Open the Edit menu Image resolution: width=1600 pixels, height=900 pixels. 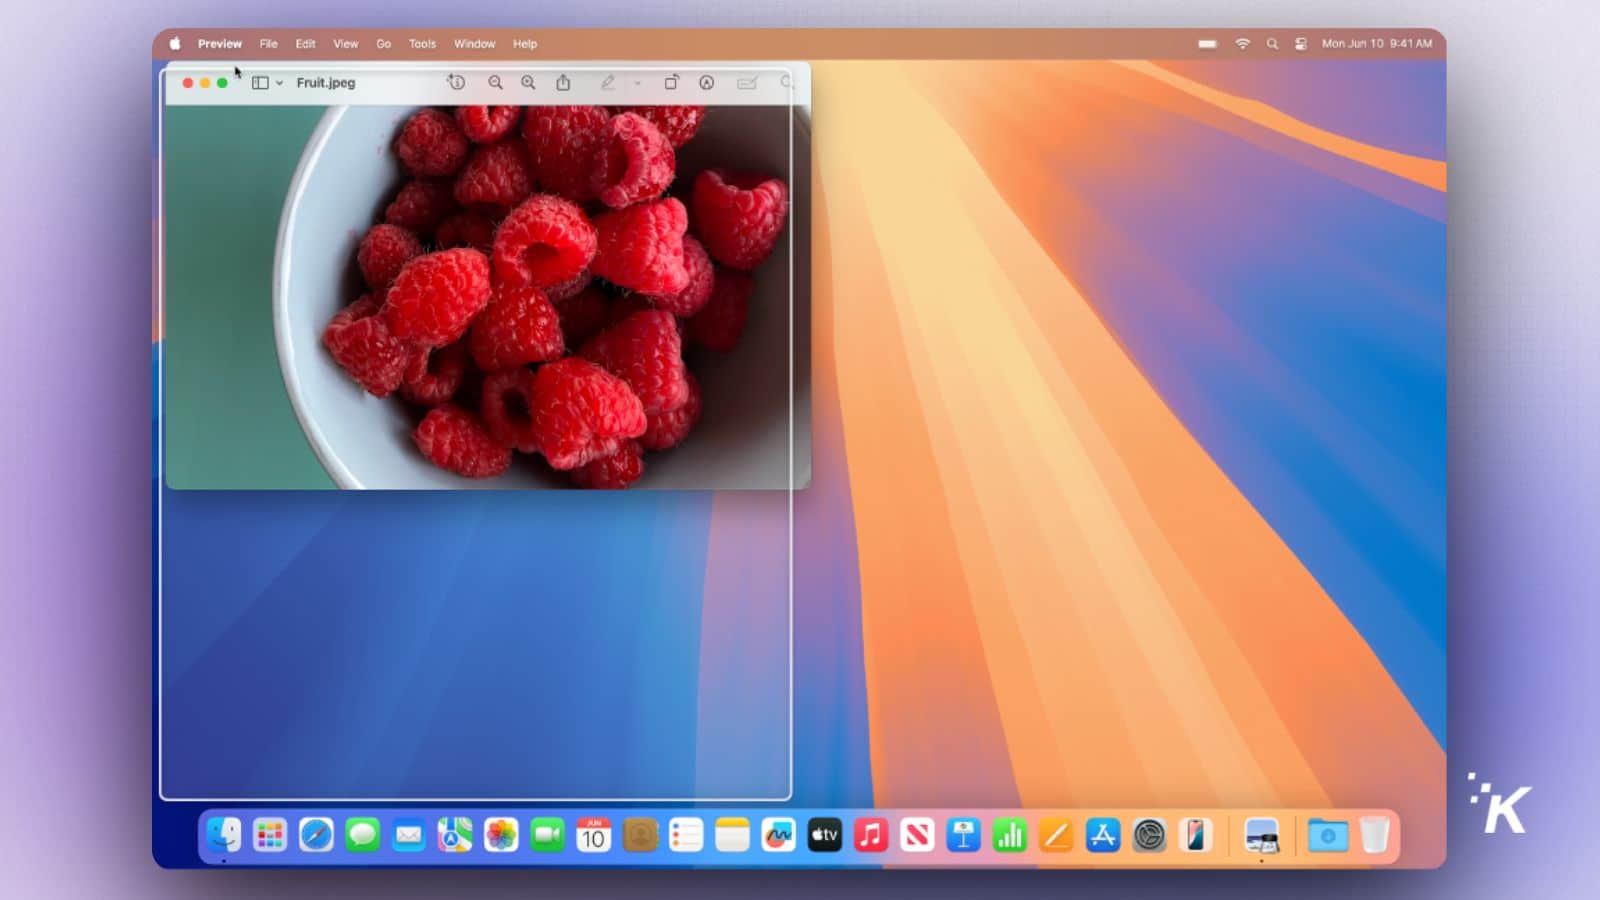coord(306,44)
